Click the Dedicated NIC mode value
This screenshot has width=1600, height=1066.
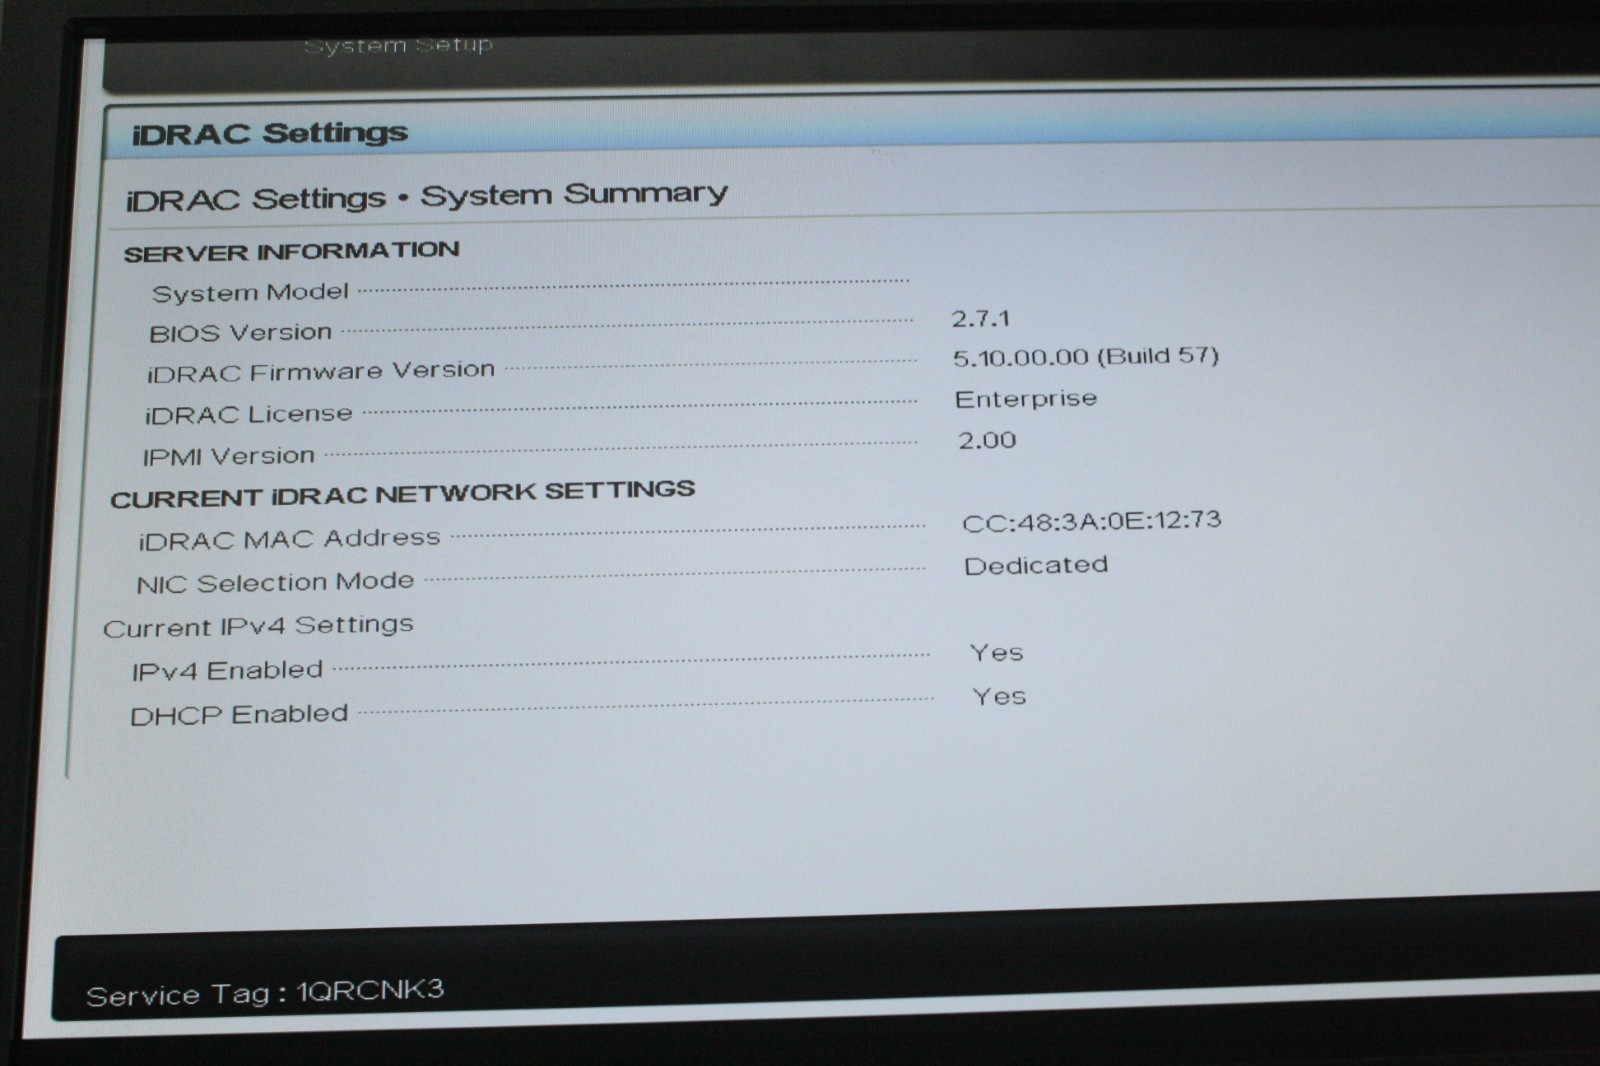pos(1035,565)
